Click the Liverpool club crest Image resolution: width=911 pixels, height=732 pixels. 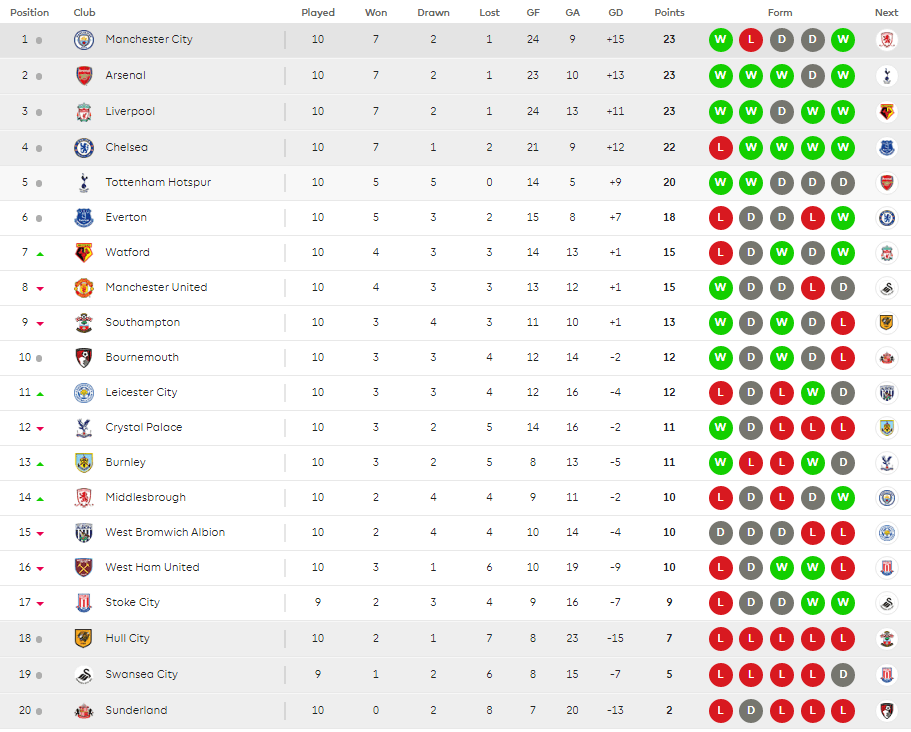[x=84, y=112]
